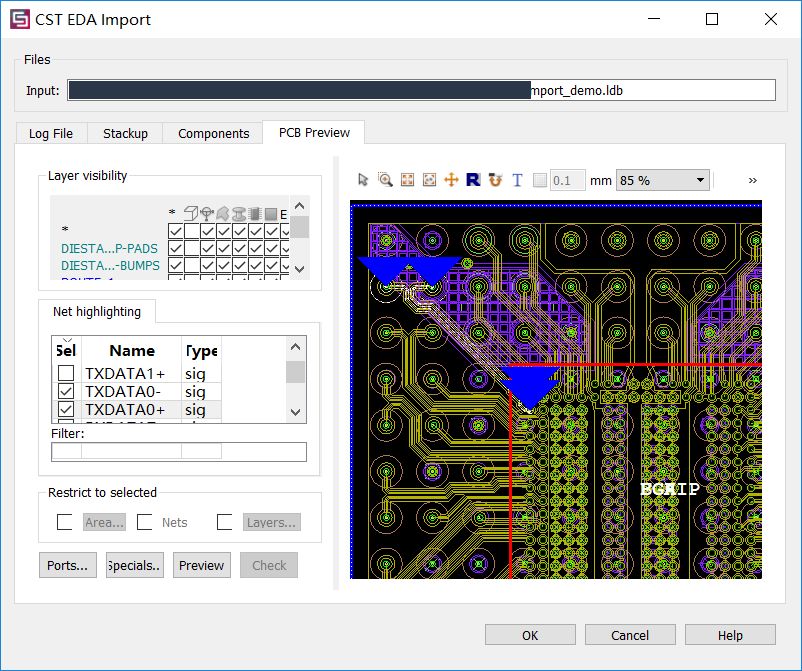Click the chip component column header icon
This screenshot has width=802, height=671.
pyautogui.click(x=255, y=213)
